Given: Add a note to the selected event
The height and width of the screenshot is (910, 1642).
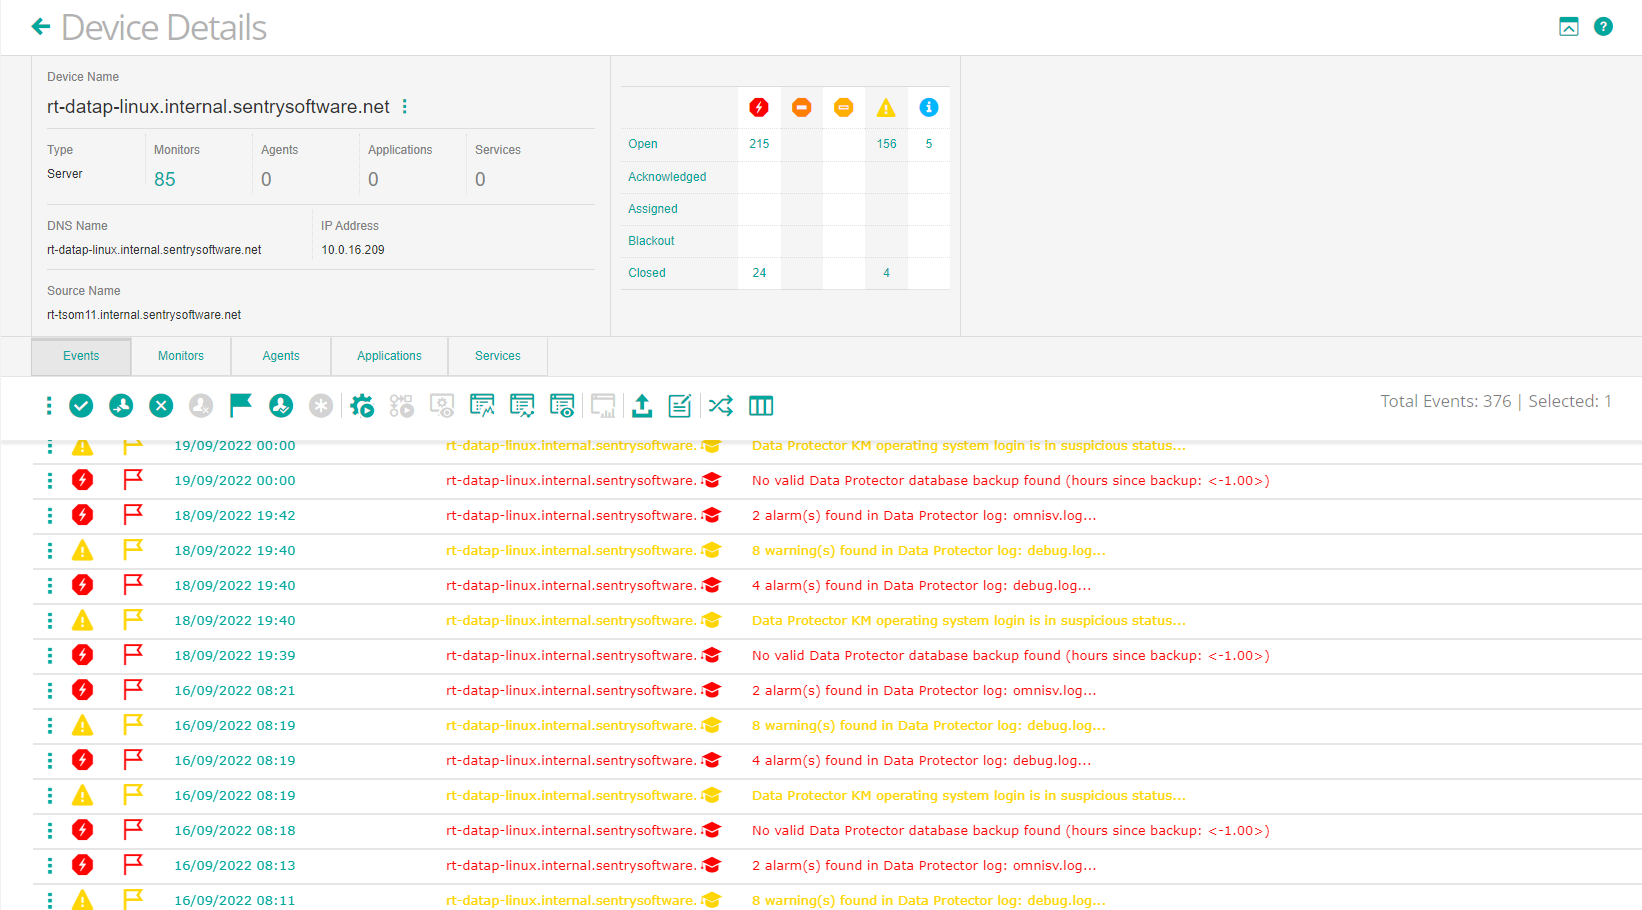Looking at the screenshot, I should pos(680,406).
